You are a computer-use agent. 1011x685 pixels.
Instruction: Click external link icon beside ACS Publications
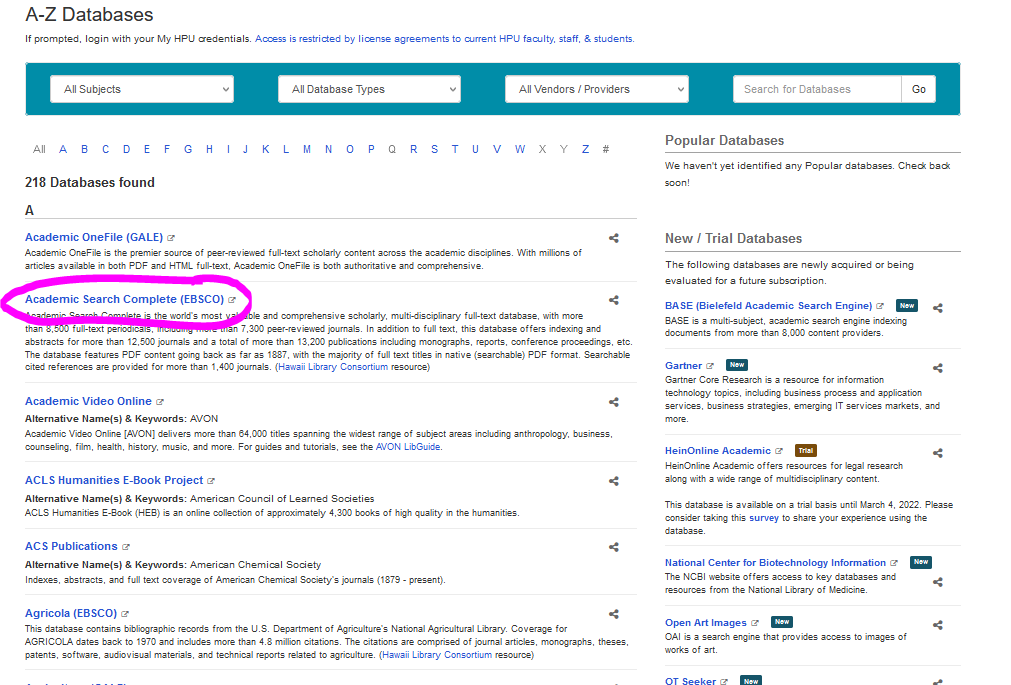pos(126,547)
